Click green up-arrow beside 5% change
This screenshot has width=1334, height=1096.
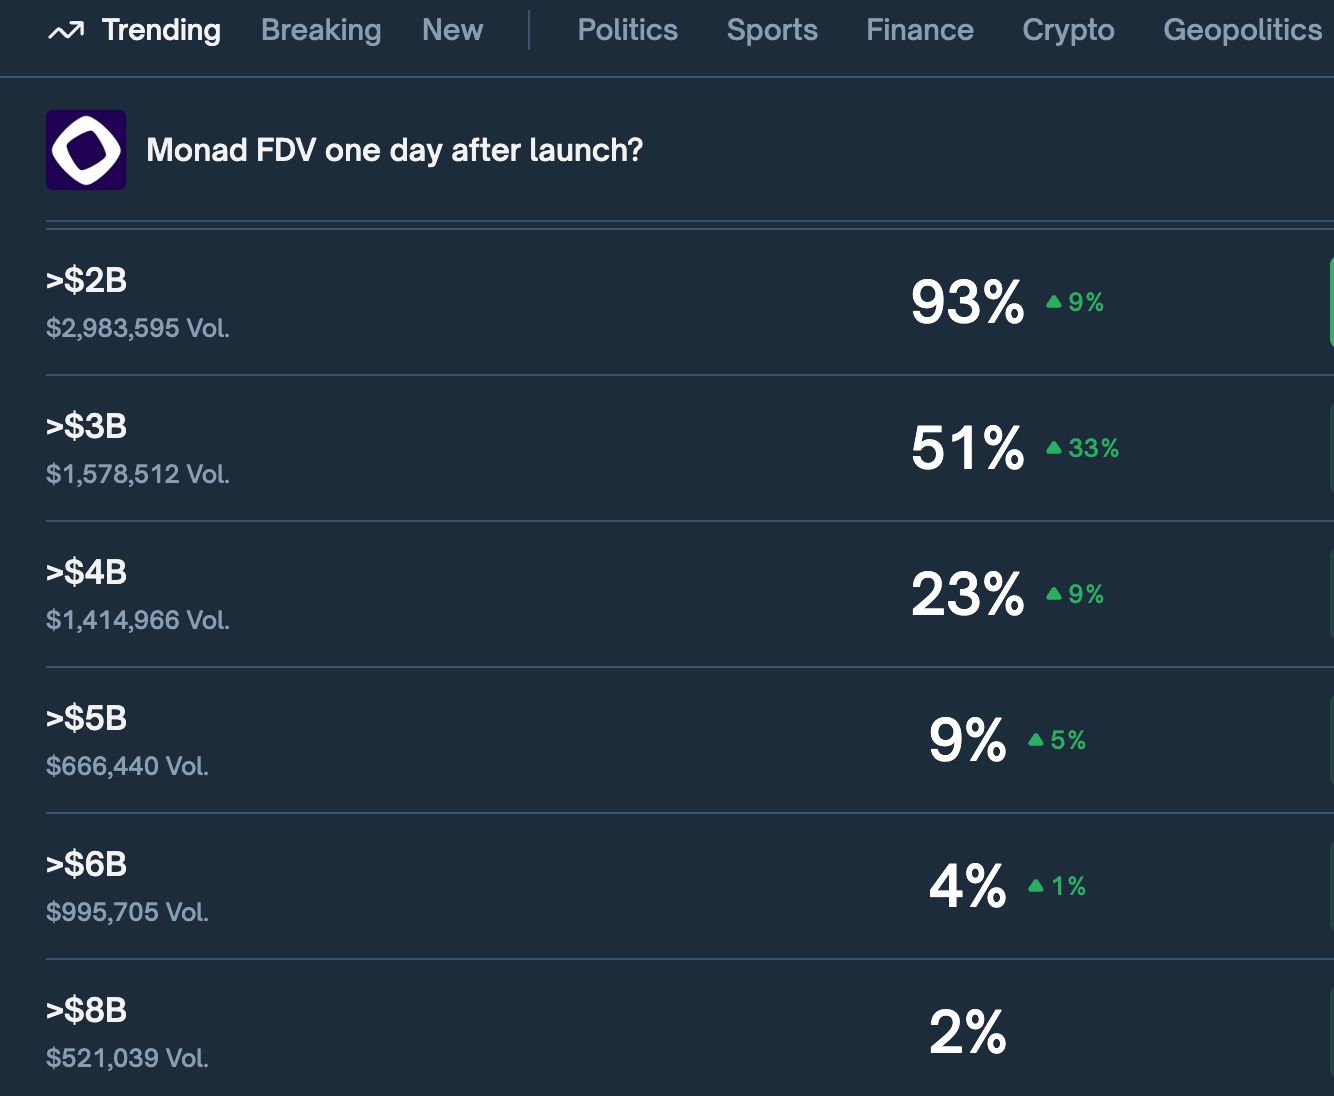1036,740
